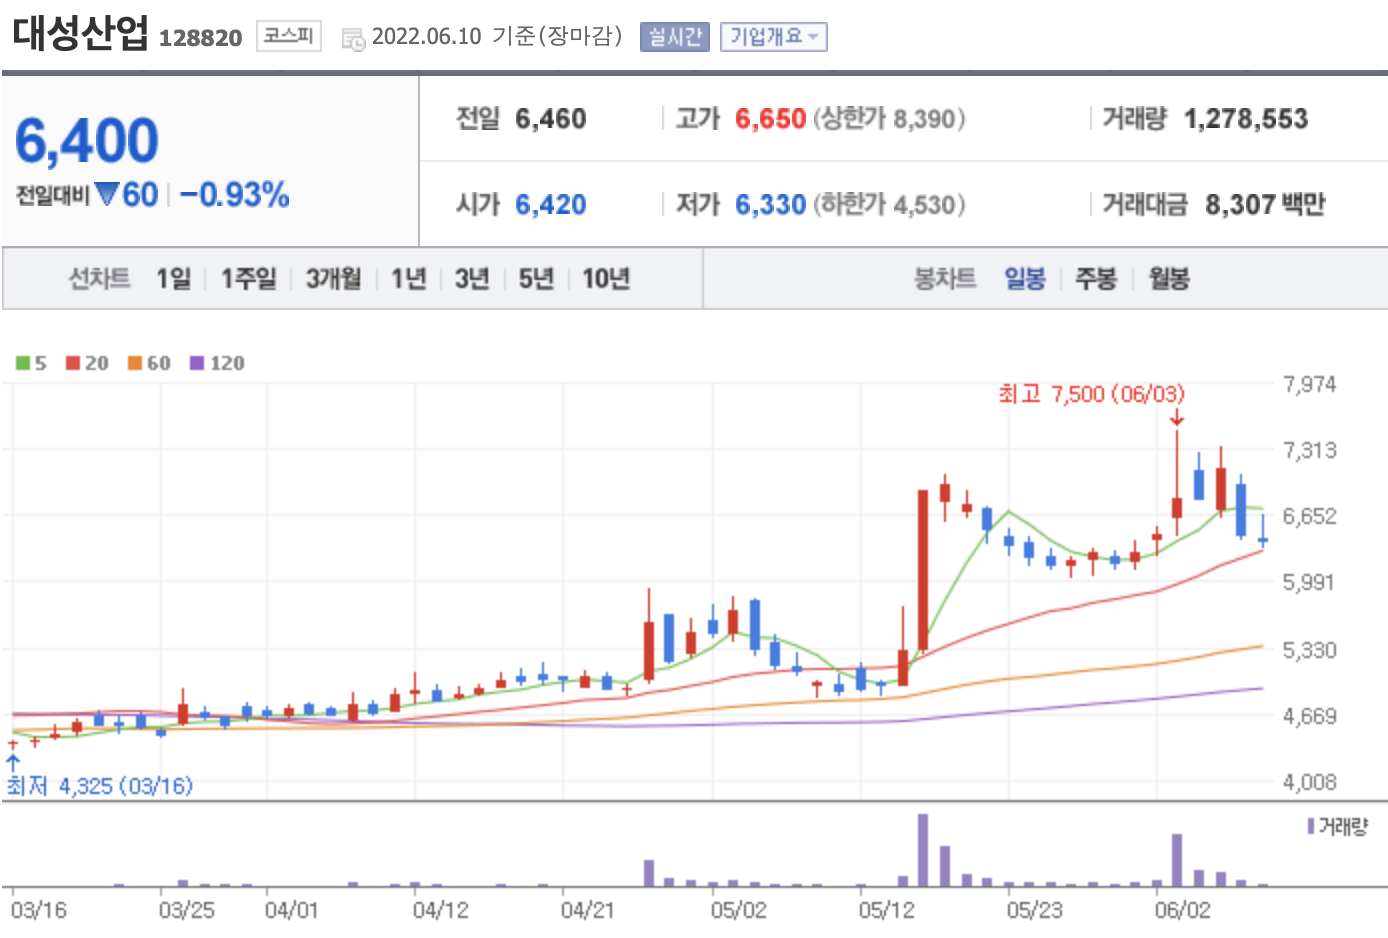
Task: Click the current price 6,400
Action: click(x=86, y=140)
